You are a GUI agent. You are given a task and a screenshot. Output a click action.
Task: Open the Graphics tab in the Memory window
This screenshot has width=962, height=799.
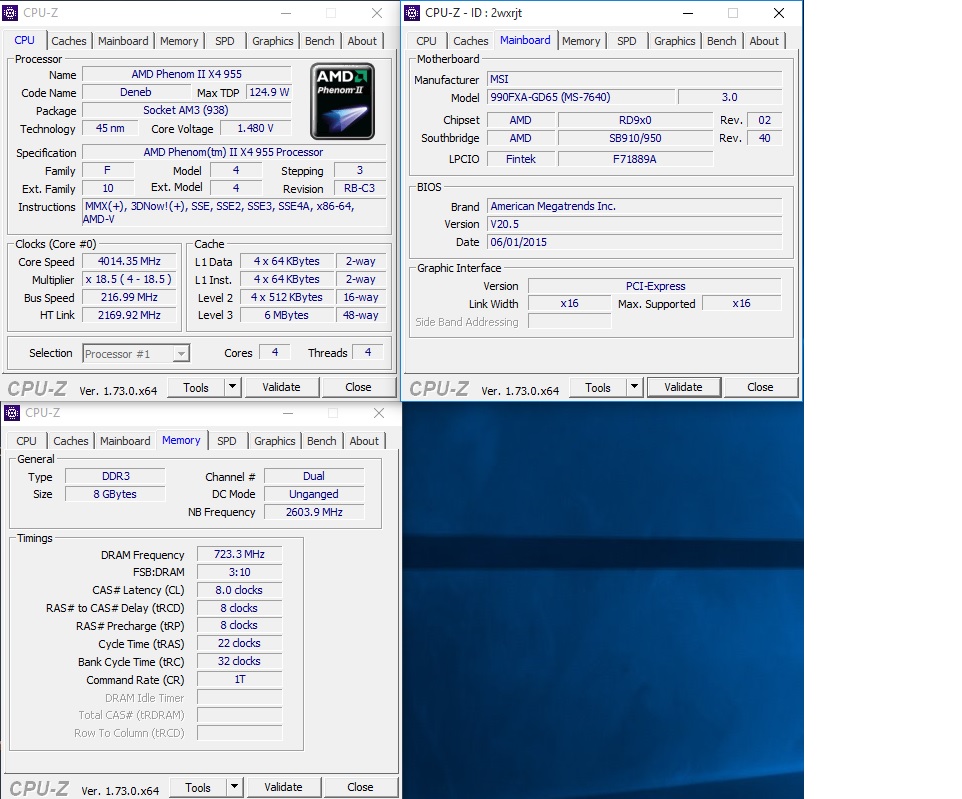click(x=274, y=441)
